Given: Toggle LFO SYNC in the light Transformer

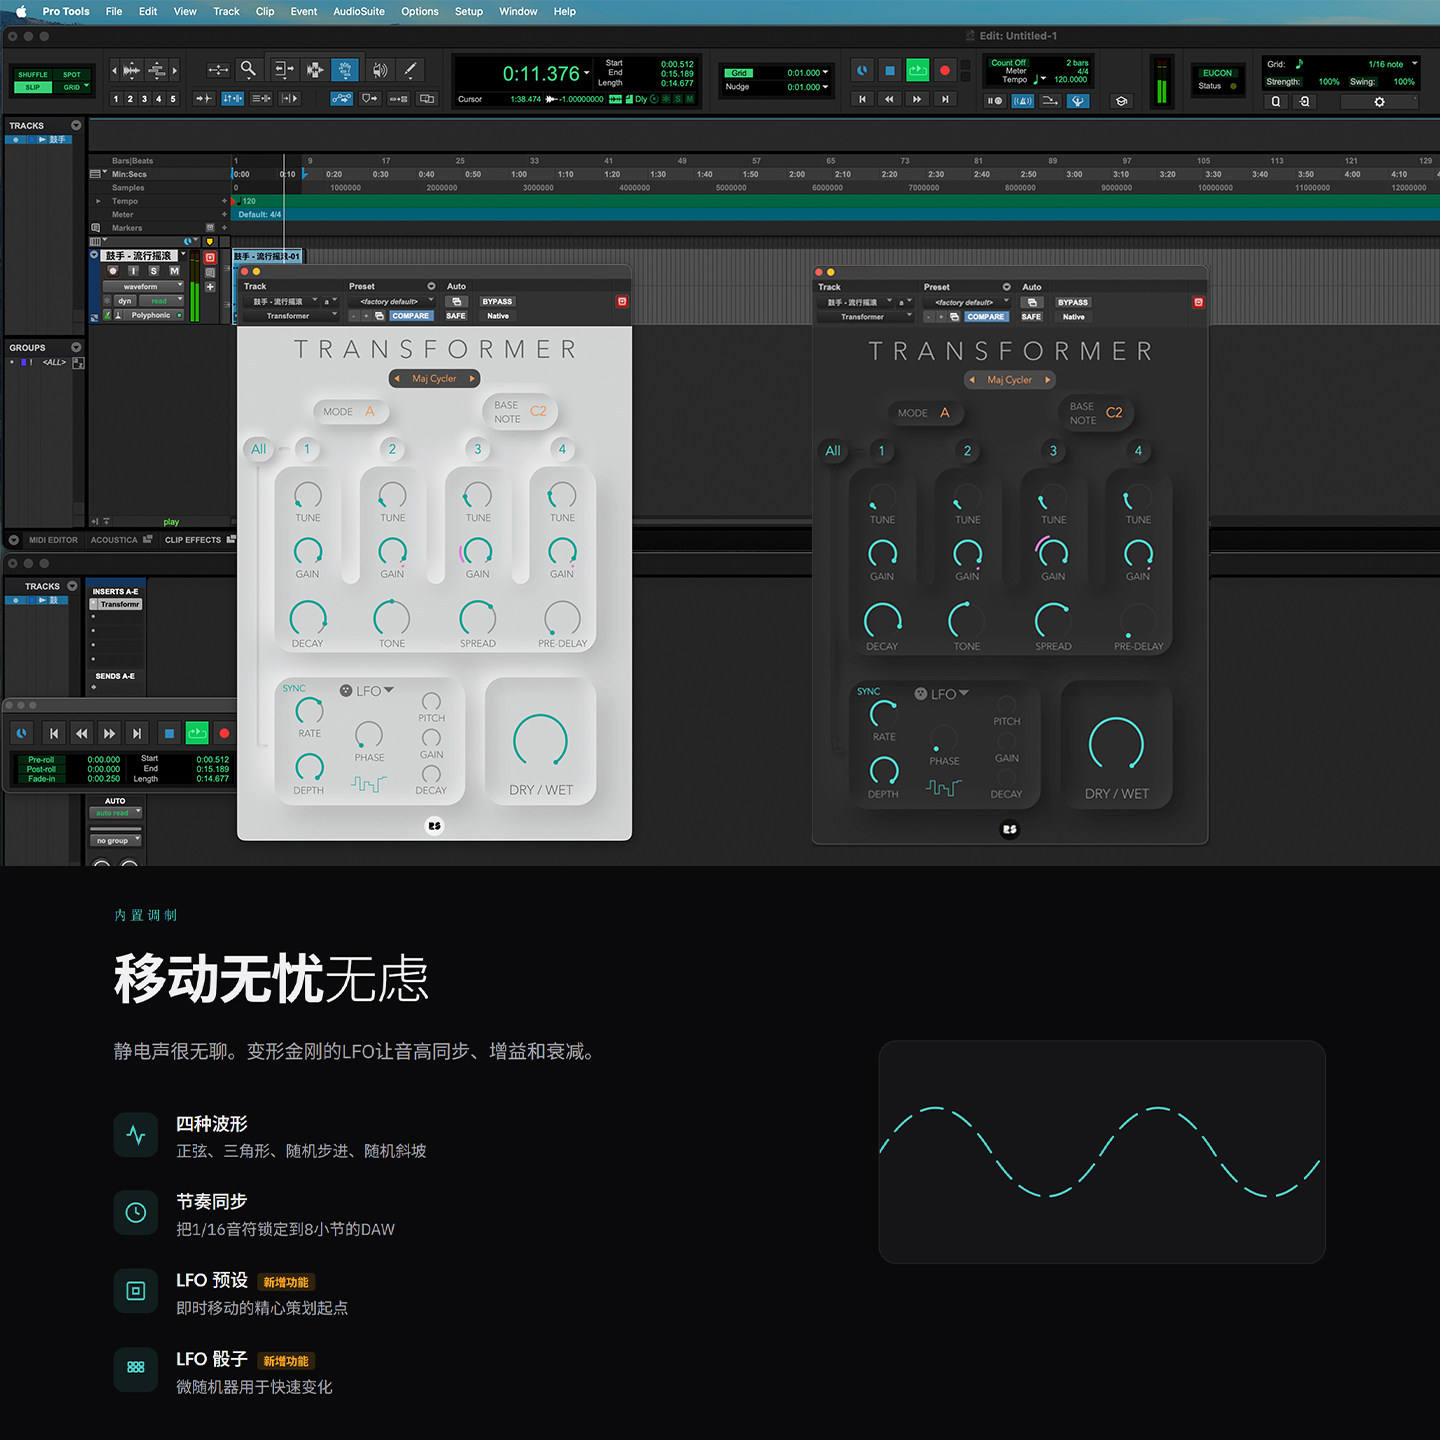Looking at the screenshot, I should click(x=294, y=688).
